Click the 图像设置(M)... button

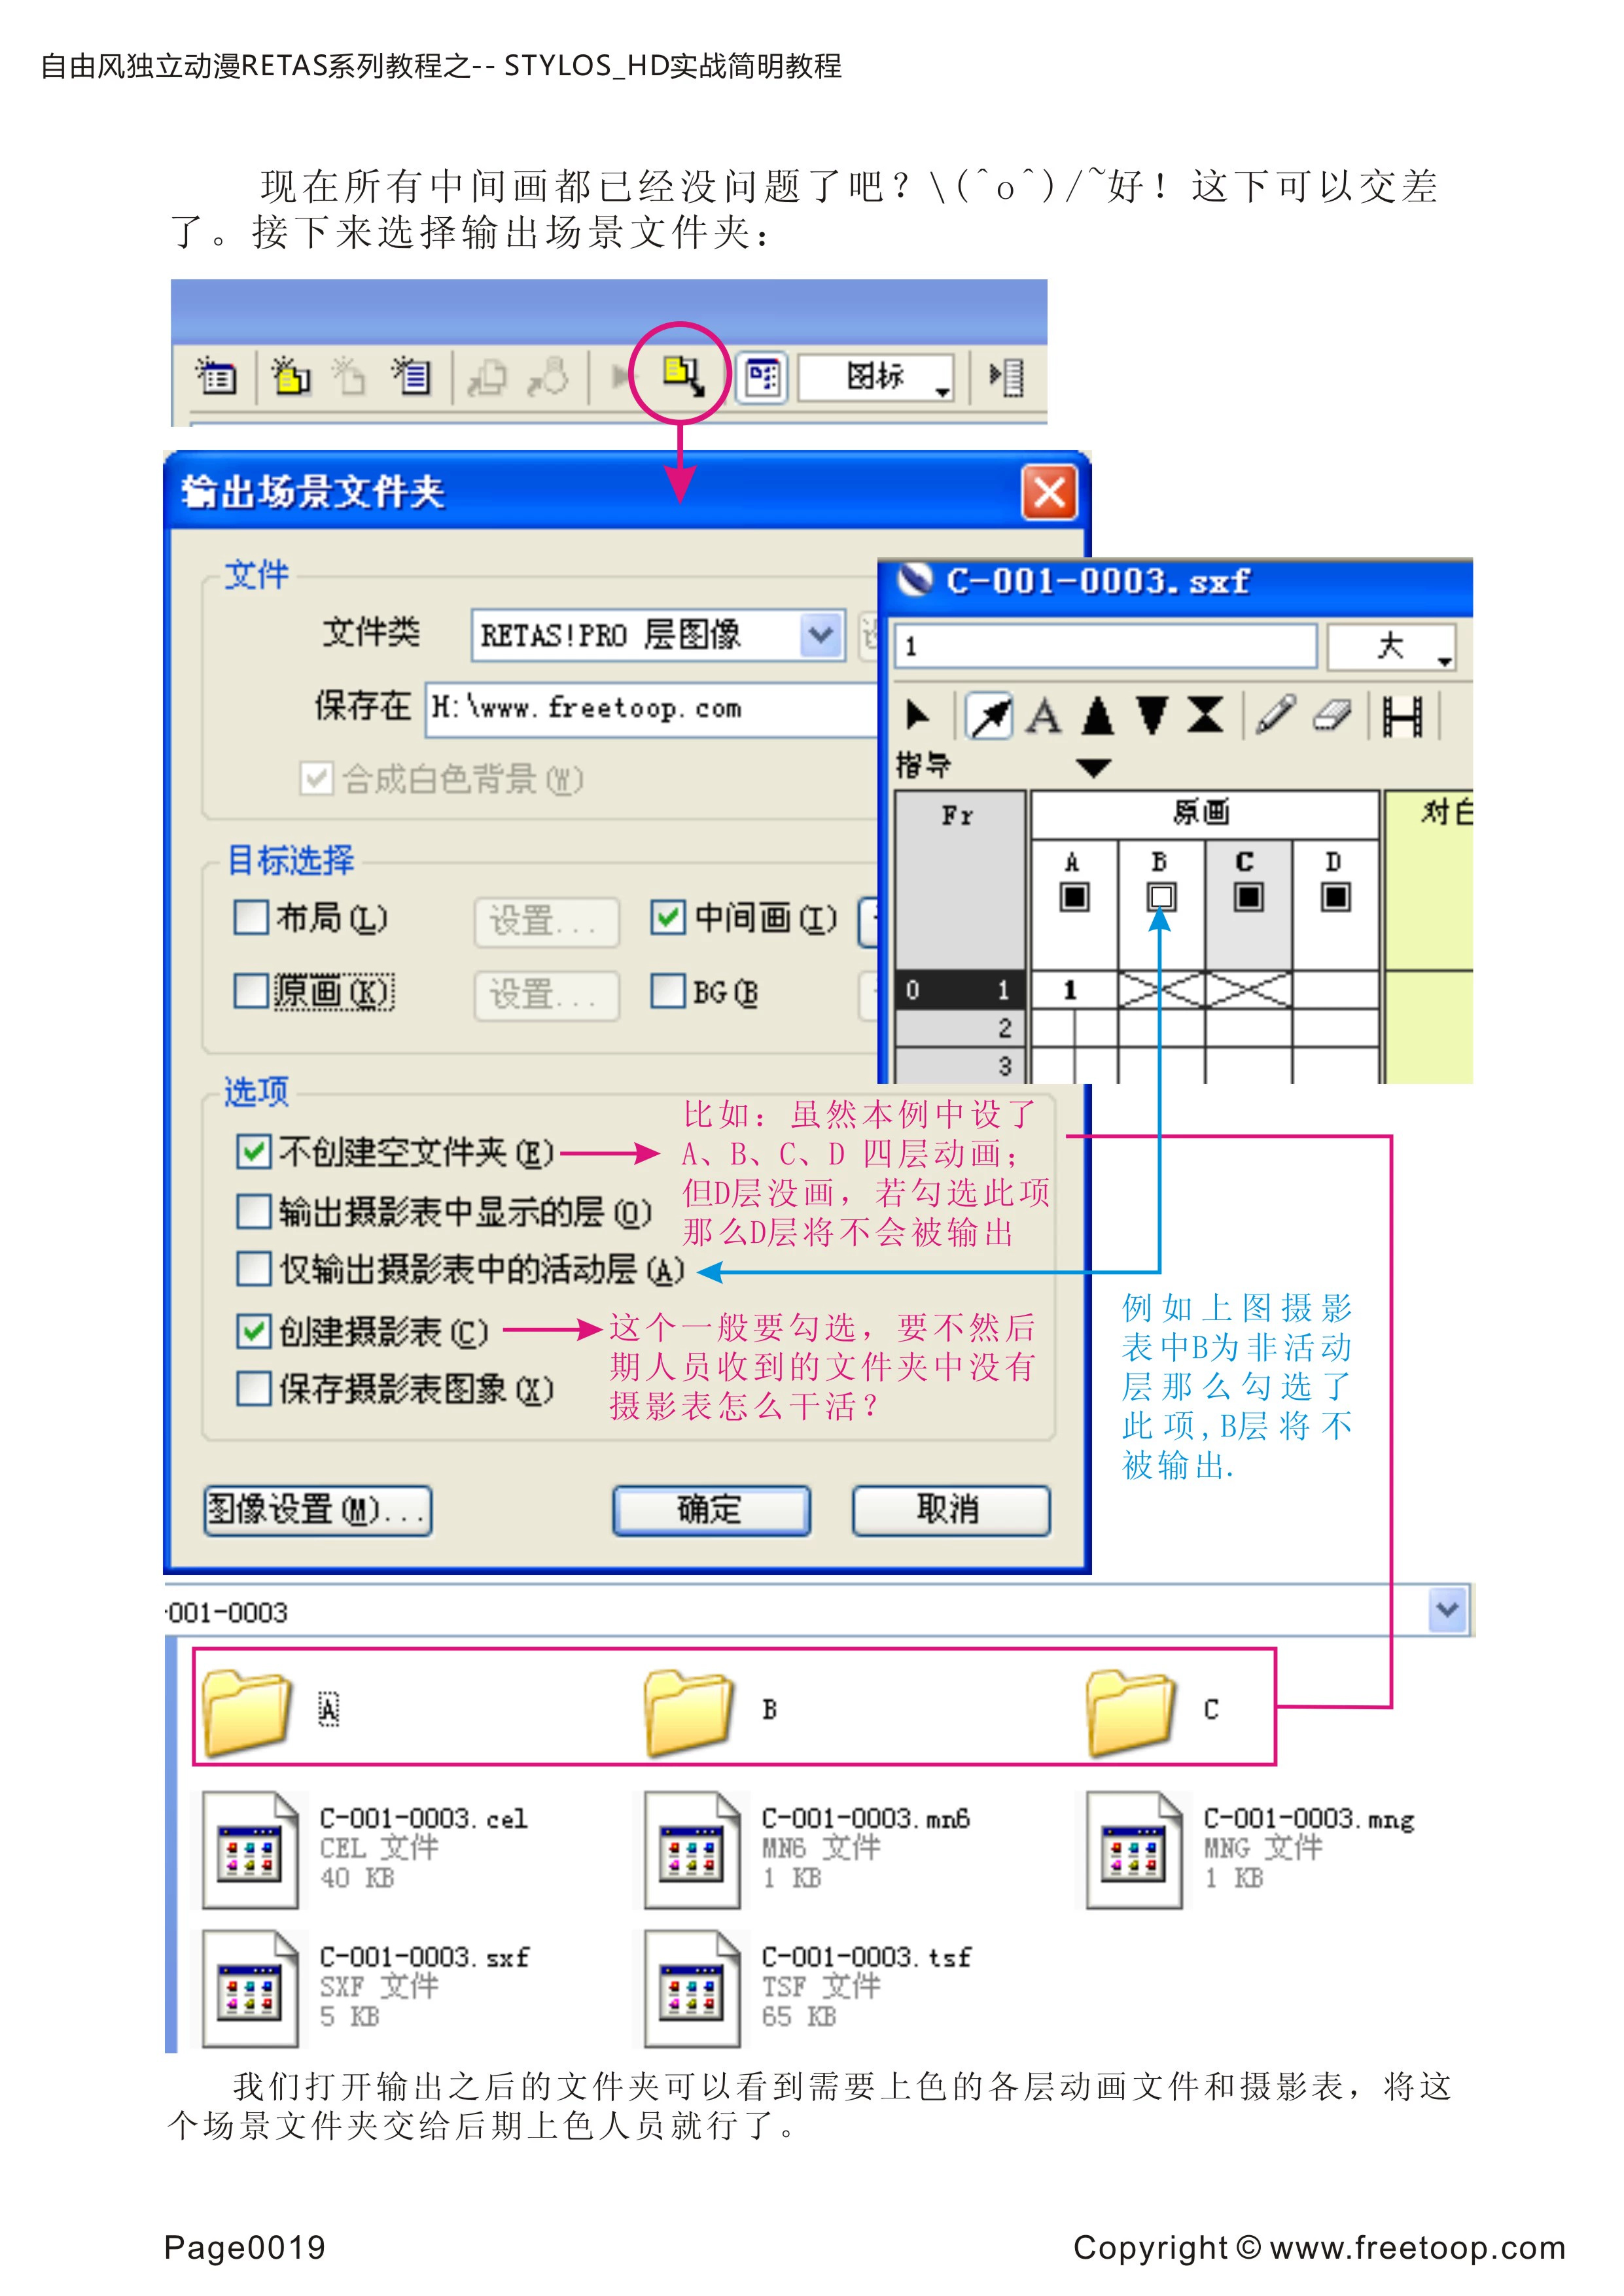[318, 1510]
